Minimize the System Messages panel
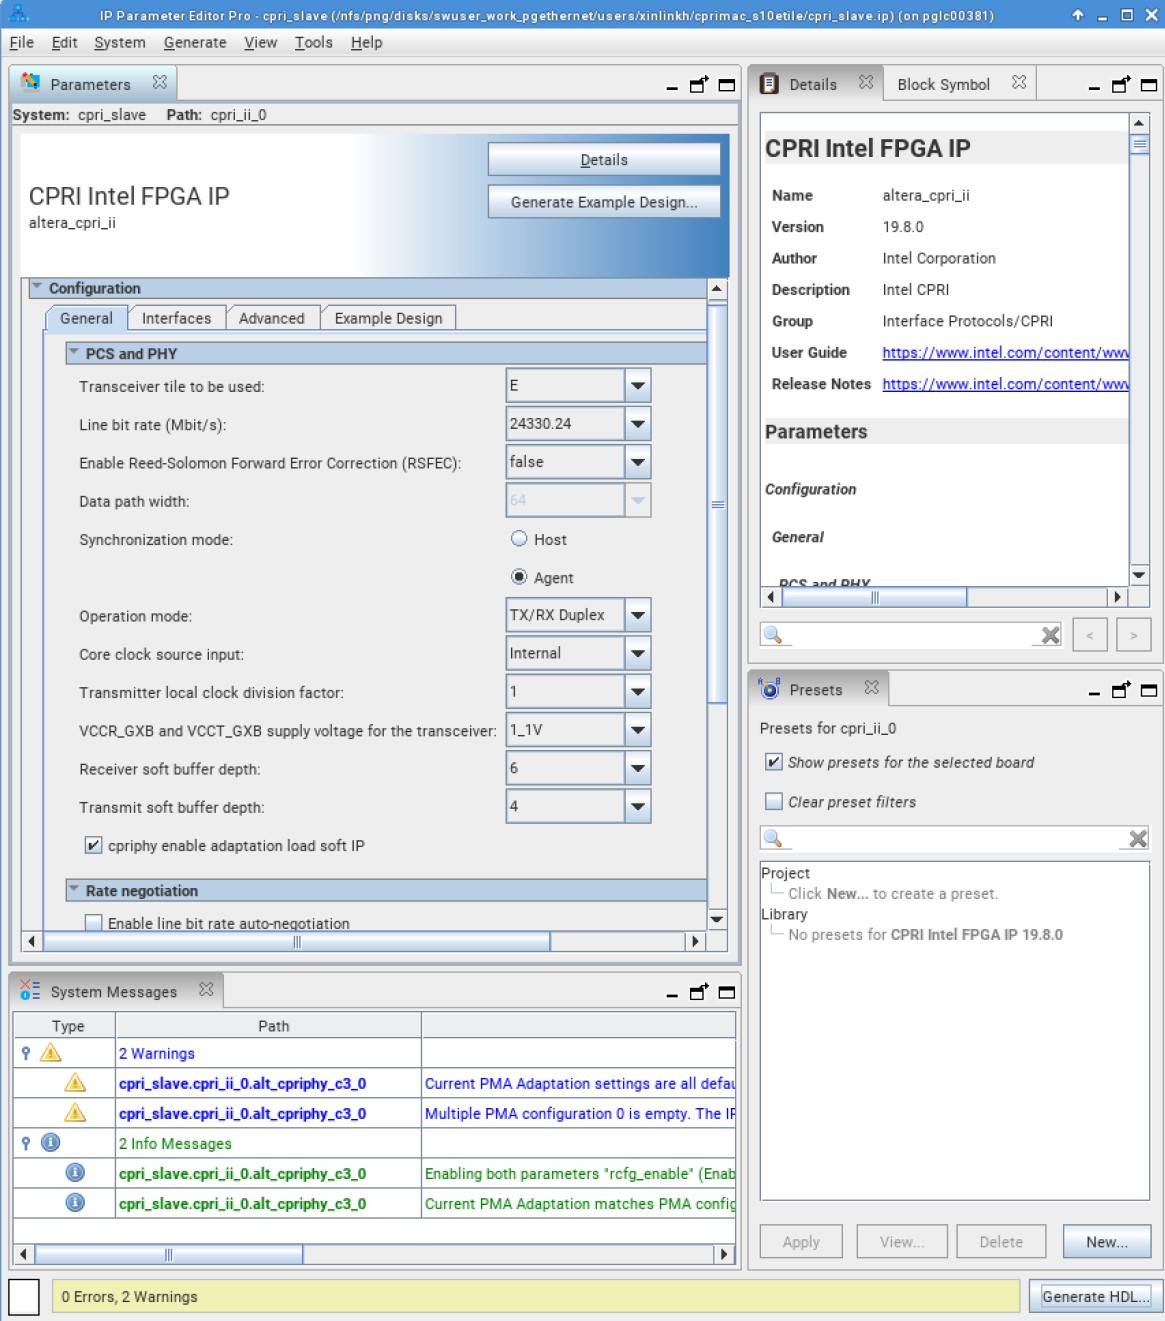 672,994
